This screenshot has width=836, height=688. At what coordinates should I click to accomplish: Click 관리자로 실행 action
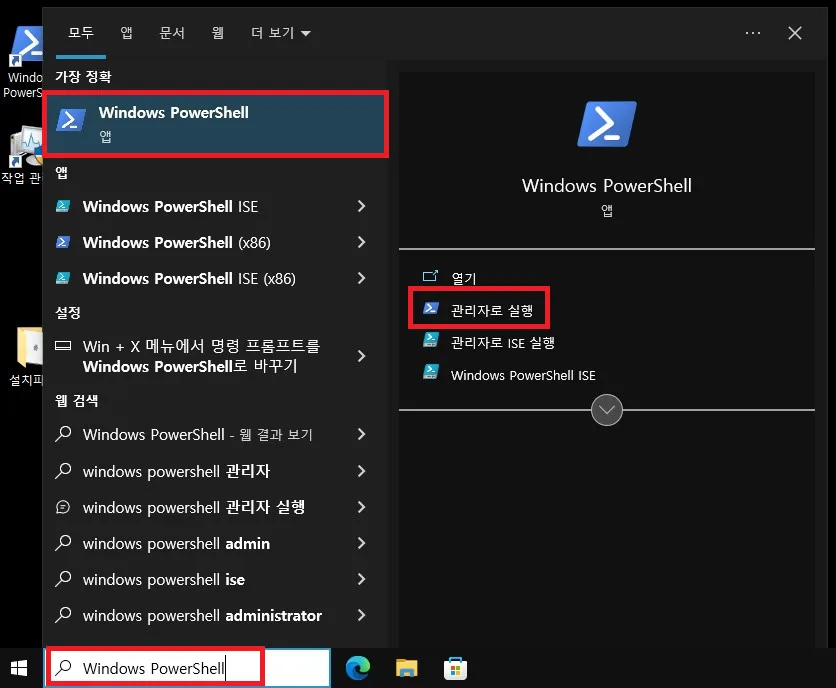492,310
